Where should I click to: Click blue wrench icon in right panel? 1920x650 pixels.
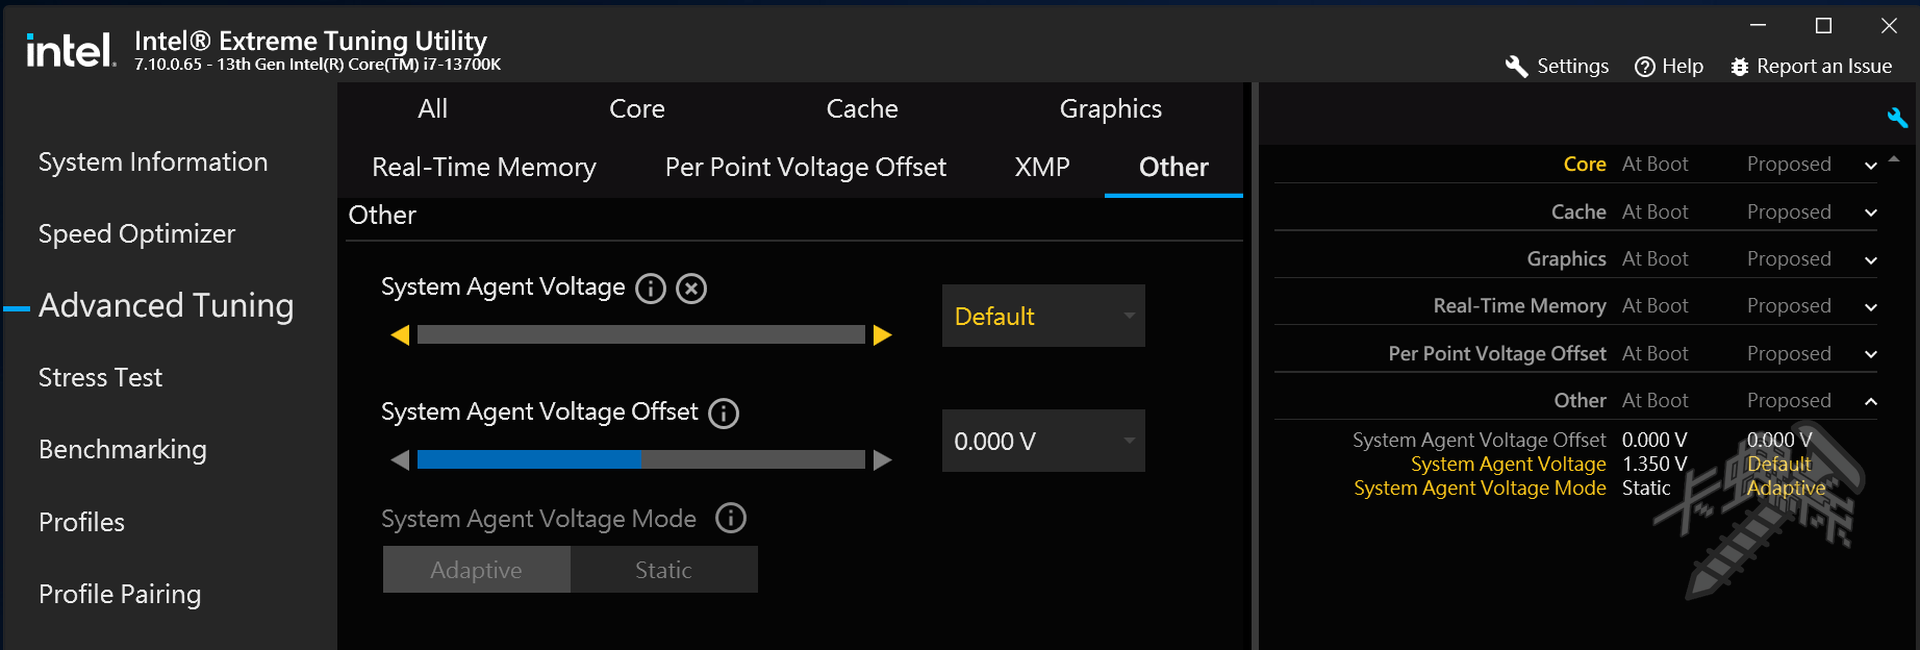pyautogui.click(x=1896, y=118)
